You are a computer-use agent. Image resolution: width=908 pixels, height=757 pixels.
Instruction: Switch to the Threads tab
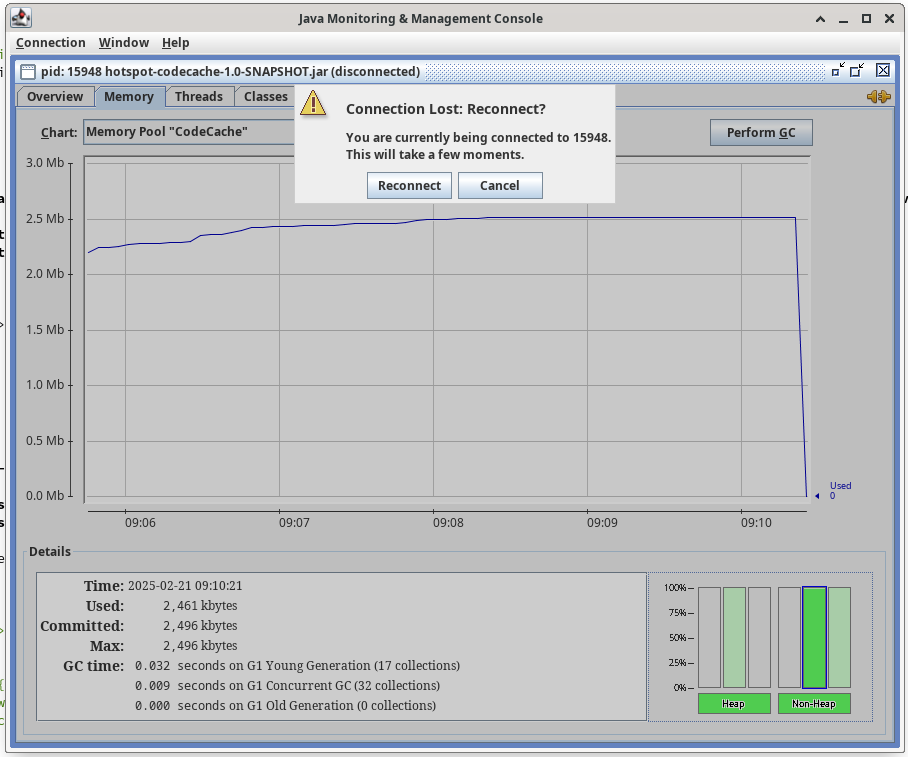click(199, 96)
